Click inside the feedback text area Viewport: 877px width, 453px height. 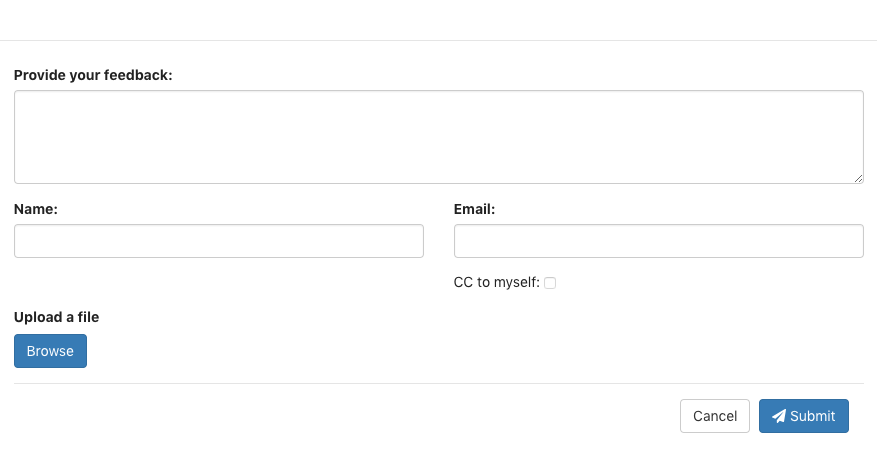click(x=438, y=137)
